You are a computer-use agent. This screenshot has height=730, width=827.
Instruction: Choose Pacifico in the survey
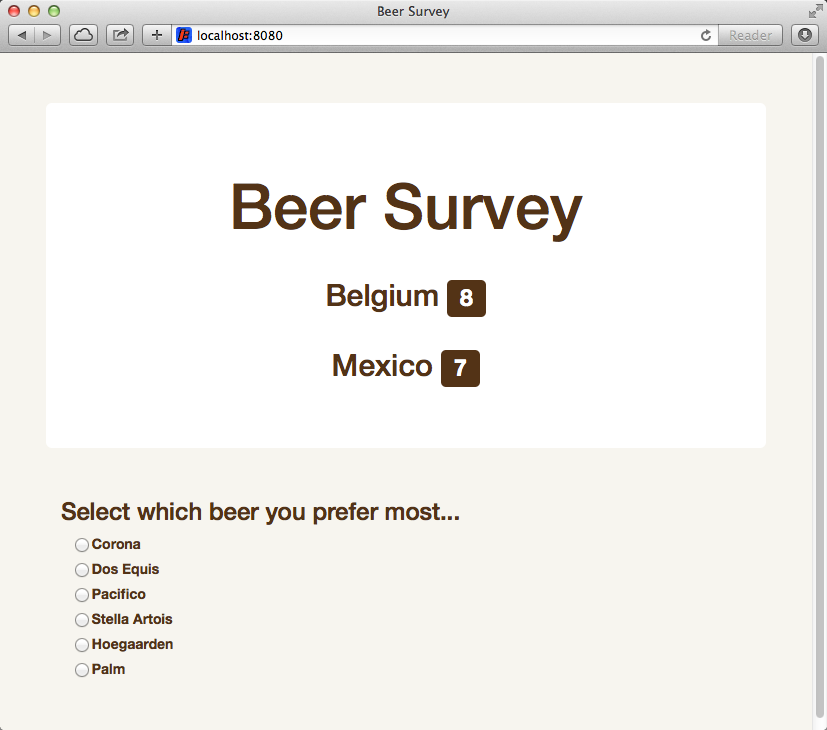click(x=81, y=594)
